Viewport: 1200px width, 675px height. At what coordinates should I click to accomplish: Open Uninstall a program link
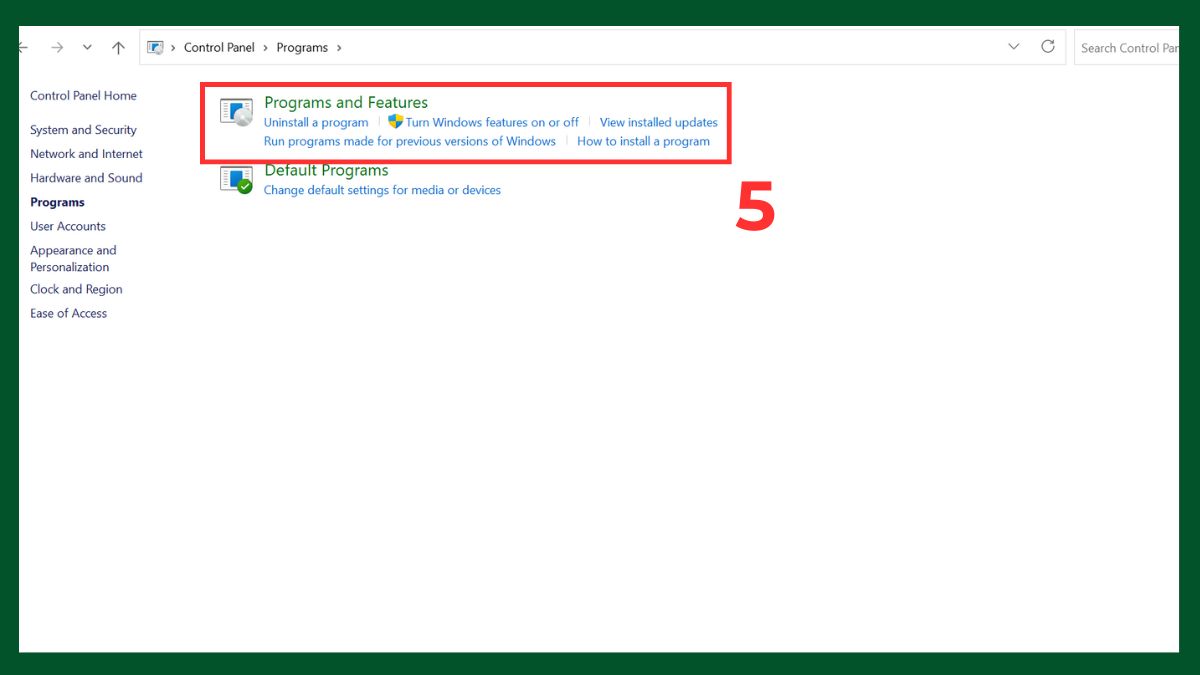pos(316,122)
